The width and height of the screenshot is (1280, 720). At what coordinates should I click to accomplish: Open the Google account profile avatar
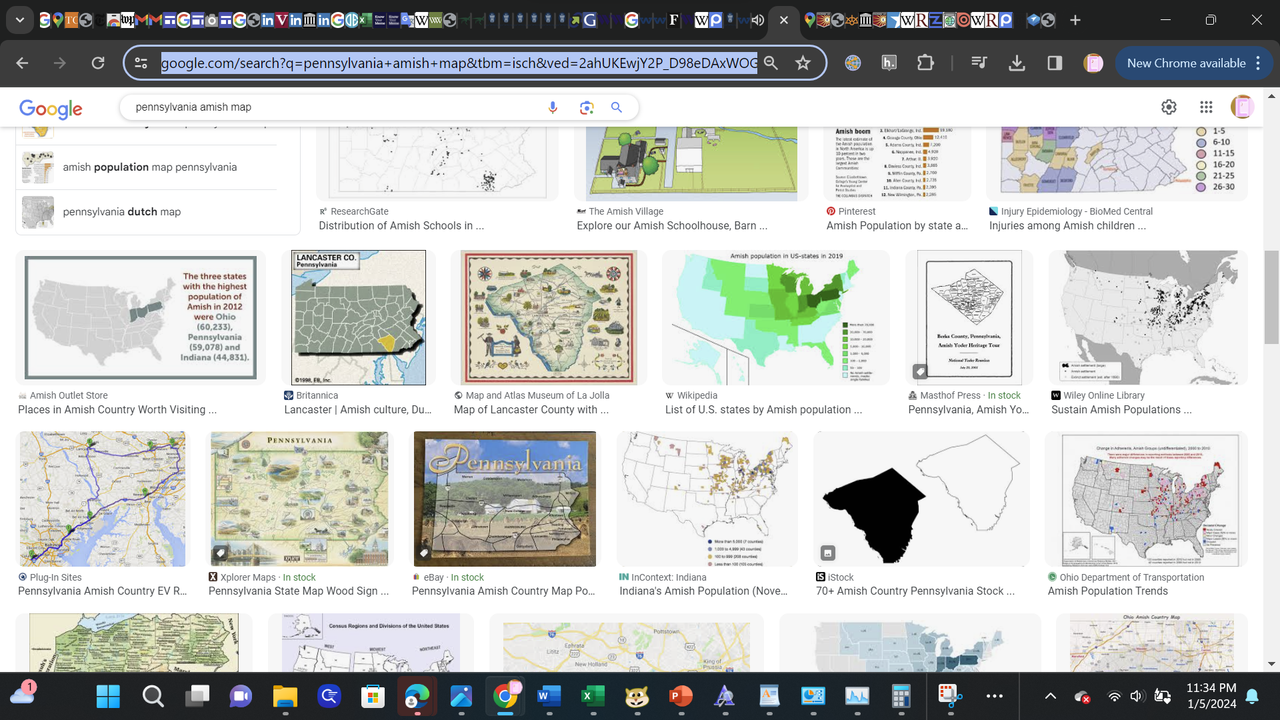coord(1242,107)
